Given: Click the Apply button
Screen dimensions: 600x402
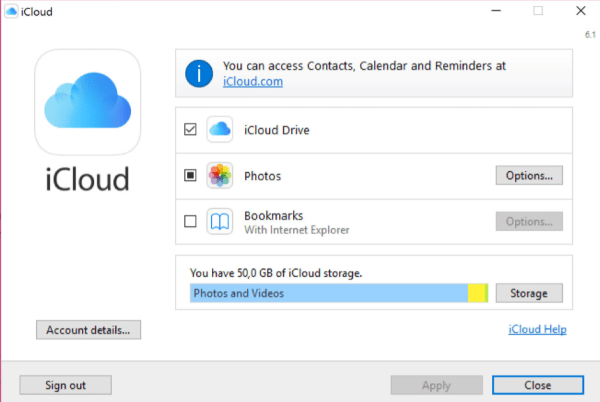Looking at the screenshot, I should (436, 385).
